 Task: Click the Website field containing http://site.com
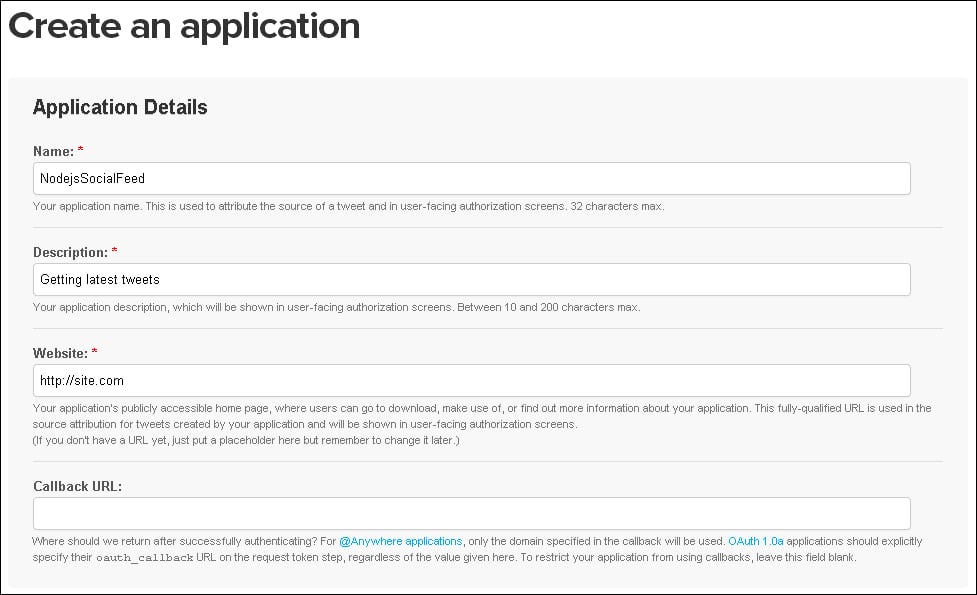click(472, 381)
